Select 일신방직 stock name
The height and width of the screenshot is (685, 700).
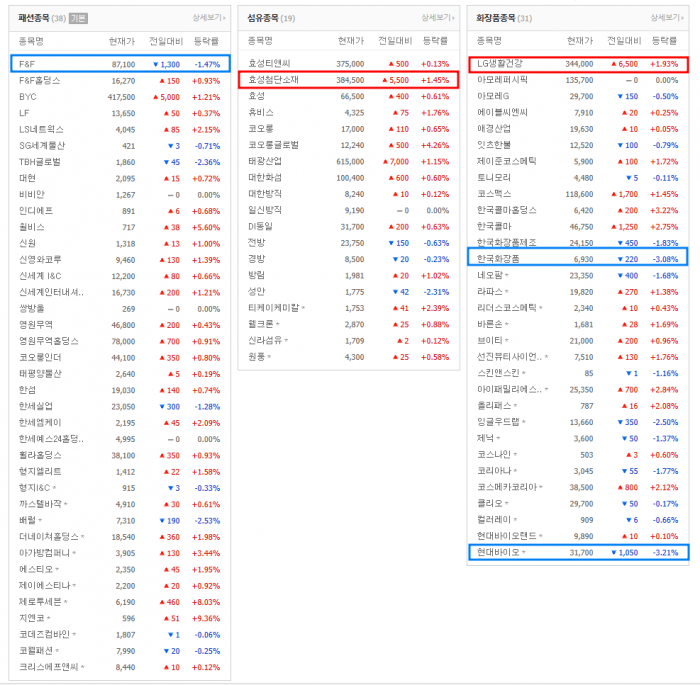[x=265, y=210]
